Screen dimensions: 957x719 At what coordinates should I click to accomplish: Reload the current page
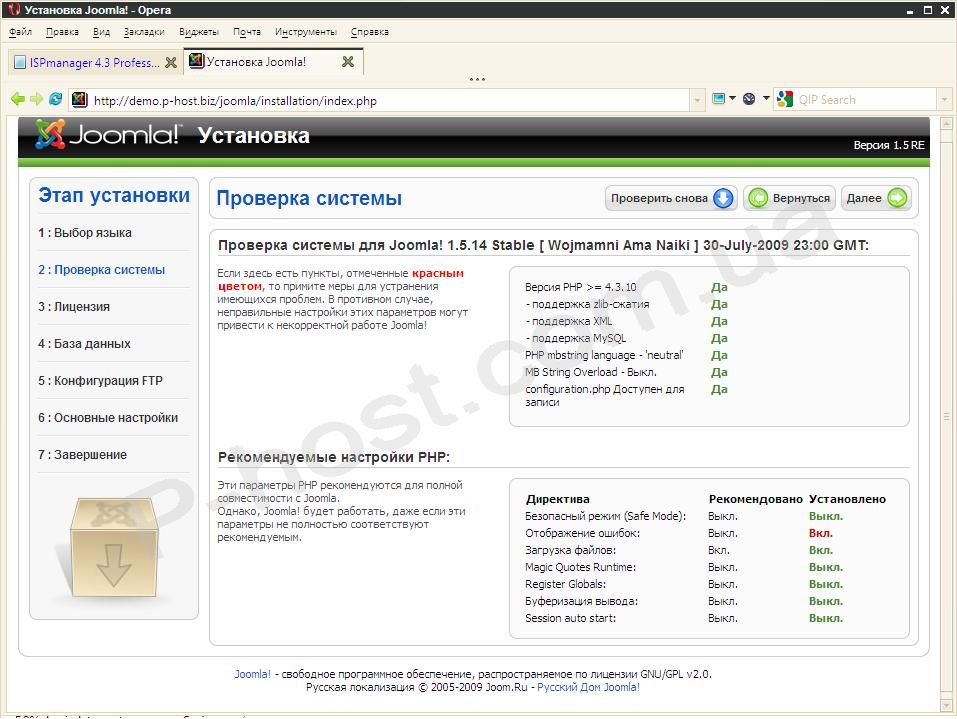click(x=56, y=99)
